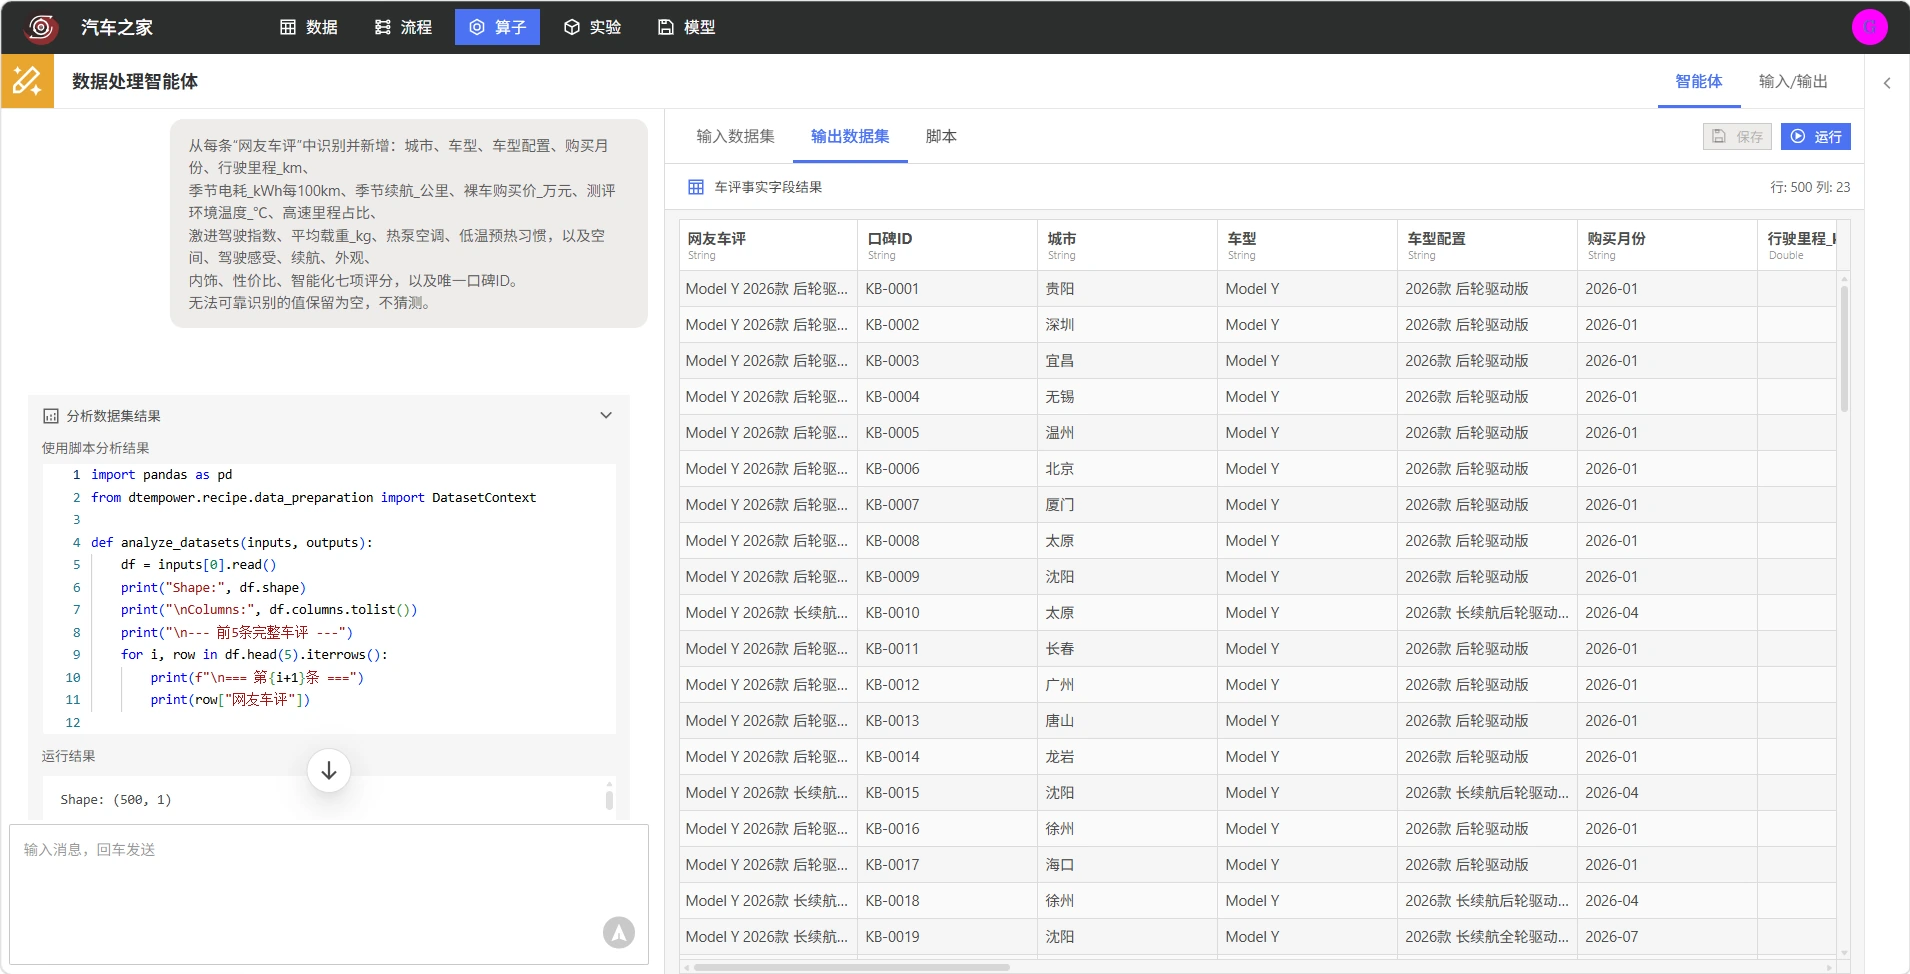Viewport: 1910px width, 974px height.
Task: Open the 模型 menu
Action: point(686,27)
